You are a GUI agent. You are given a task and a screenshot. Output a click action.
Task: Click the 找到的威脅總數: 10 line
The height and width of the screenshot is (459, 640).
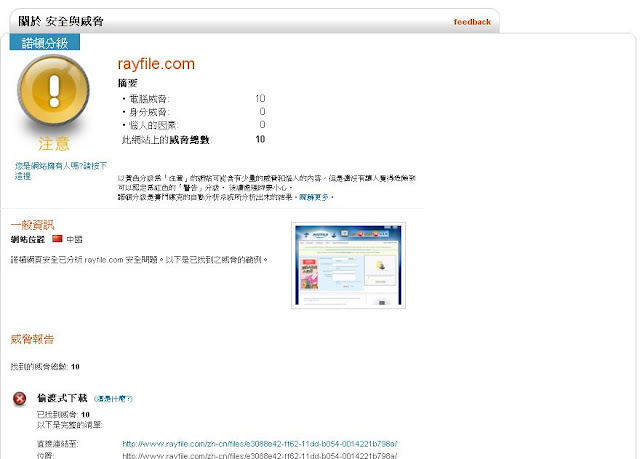coord(45,367)
